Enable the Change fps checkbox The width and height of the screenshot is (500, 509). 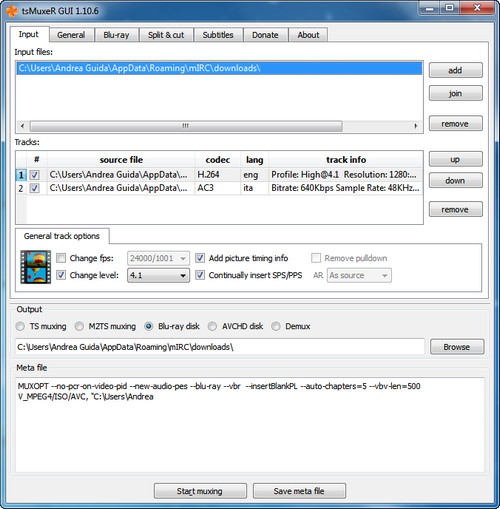61,258
